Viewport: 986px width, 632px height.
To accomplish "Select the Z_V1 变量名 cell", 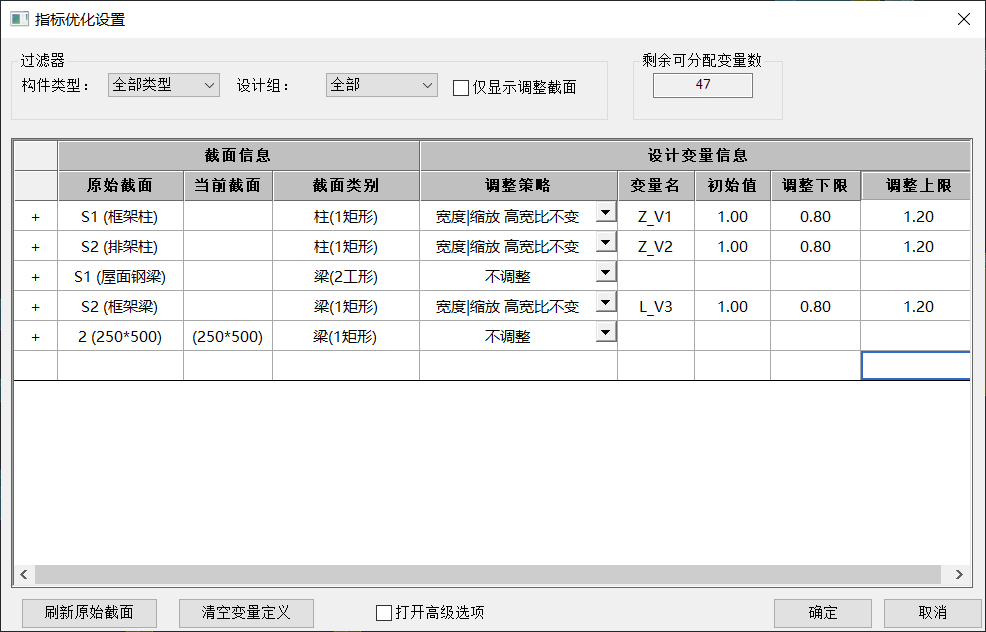I will click(x=656, y=217).
